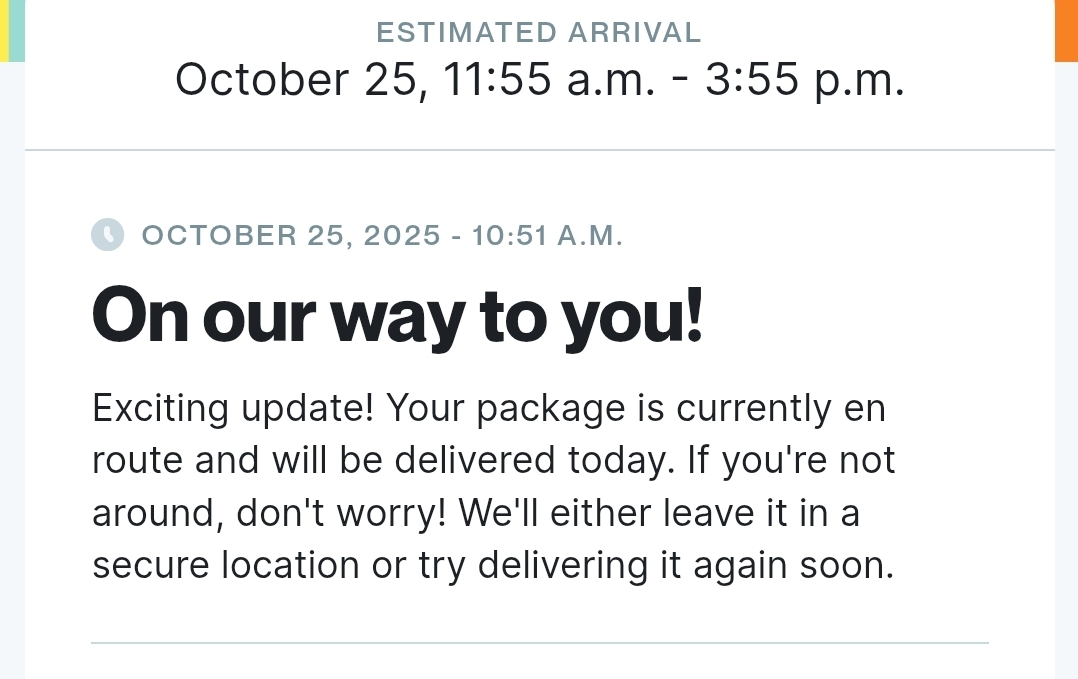Viewport: 1078px width, 679px height.
Task: Click the word "currently" in the message
Action: (x=753, y=409)
